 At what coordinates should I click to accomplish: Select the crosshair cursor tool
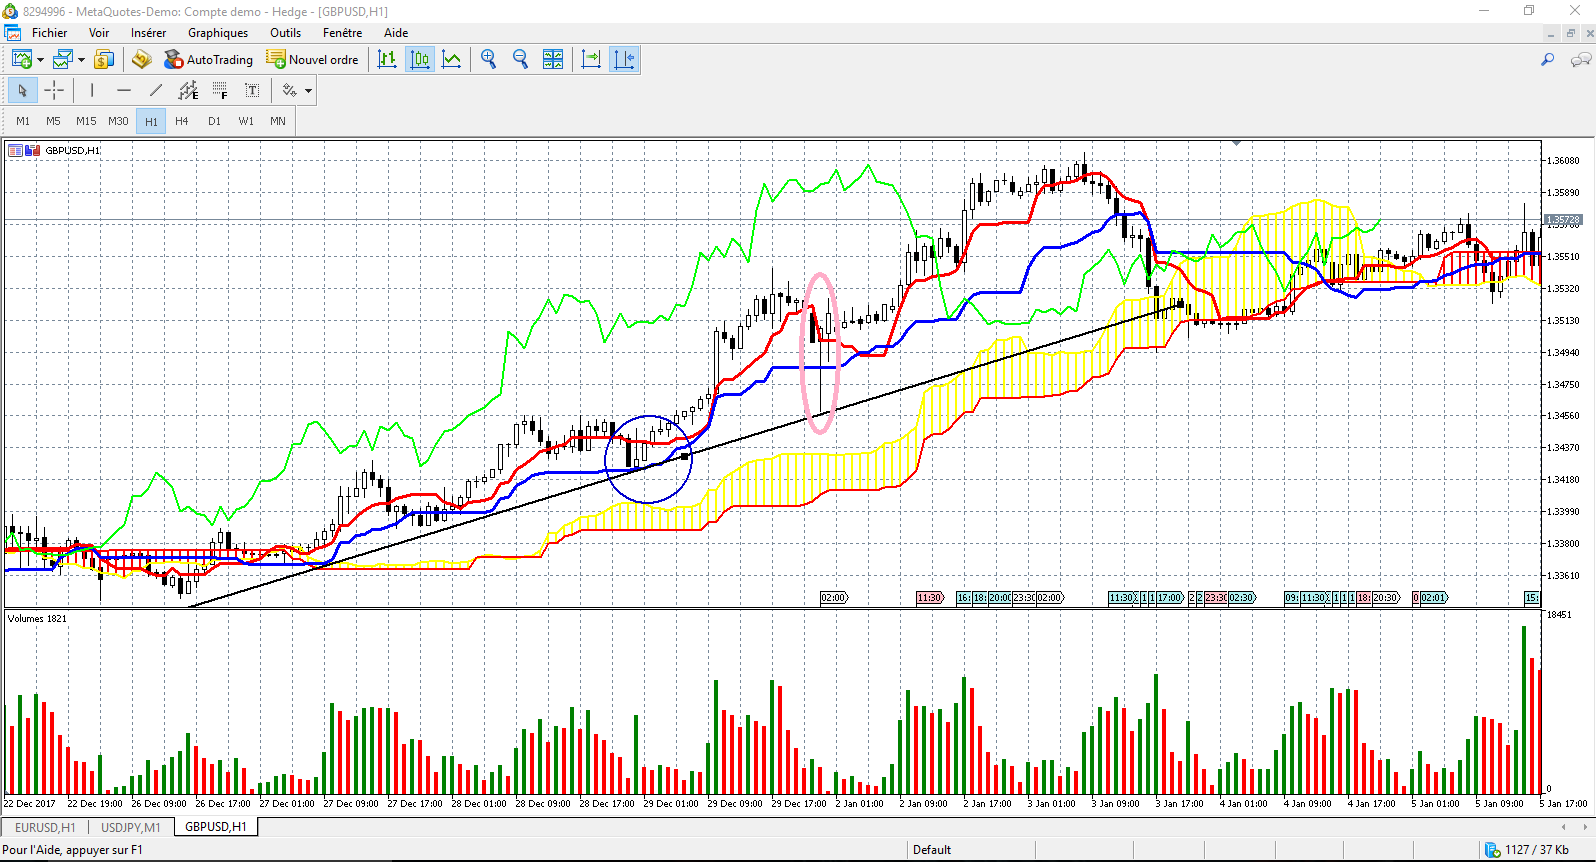54,91
